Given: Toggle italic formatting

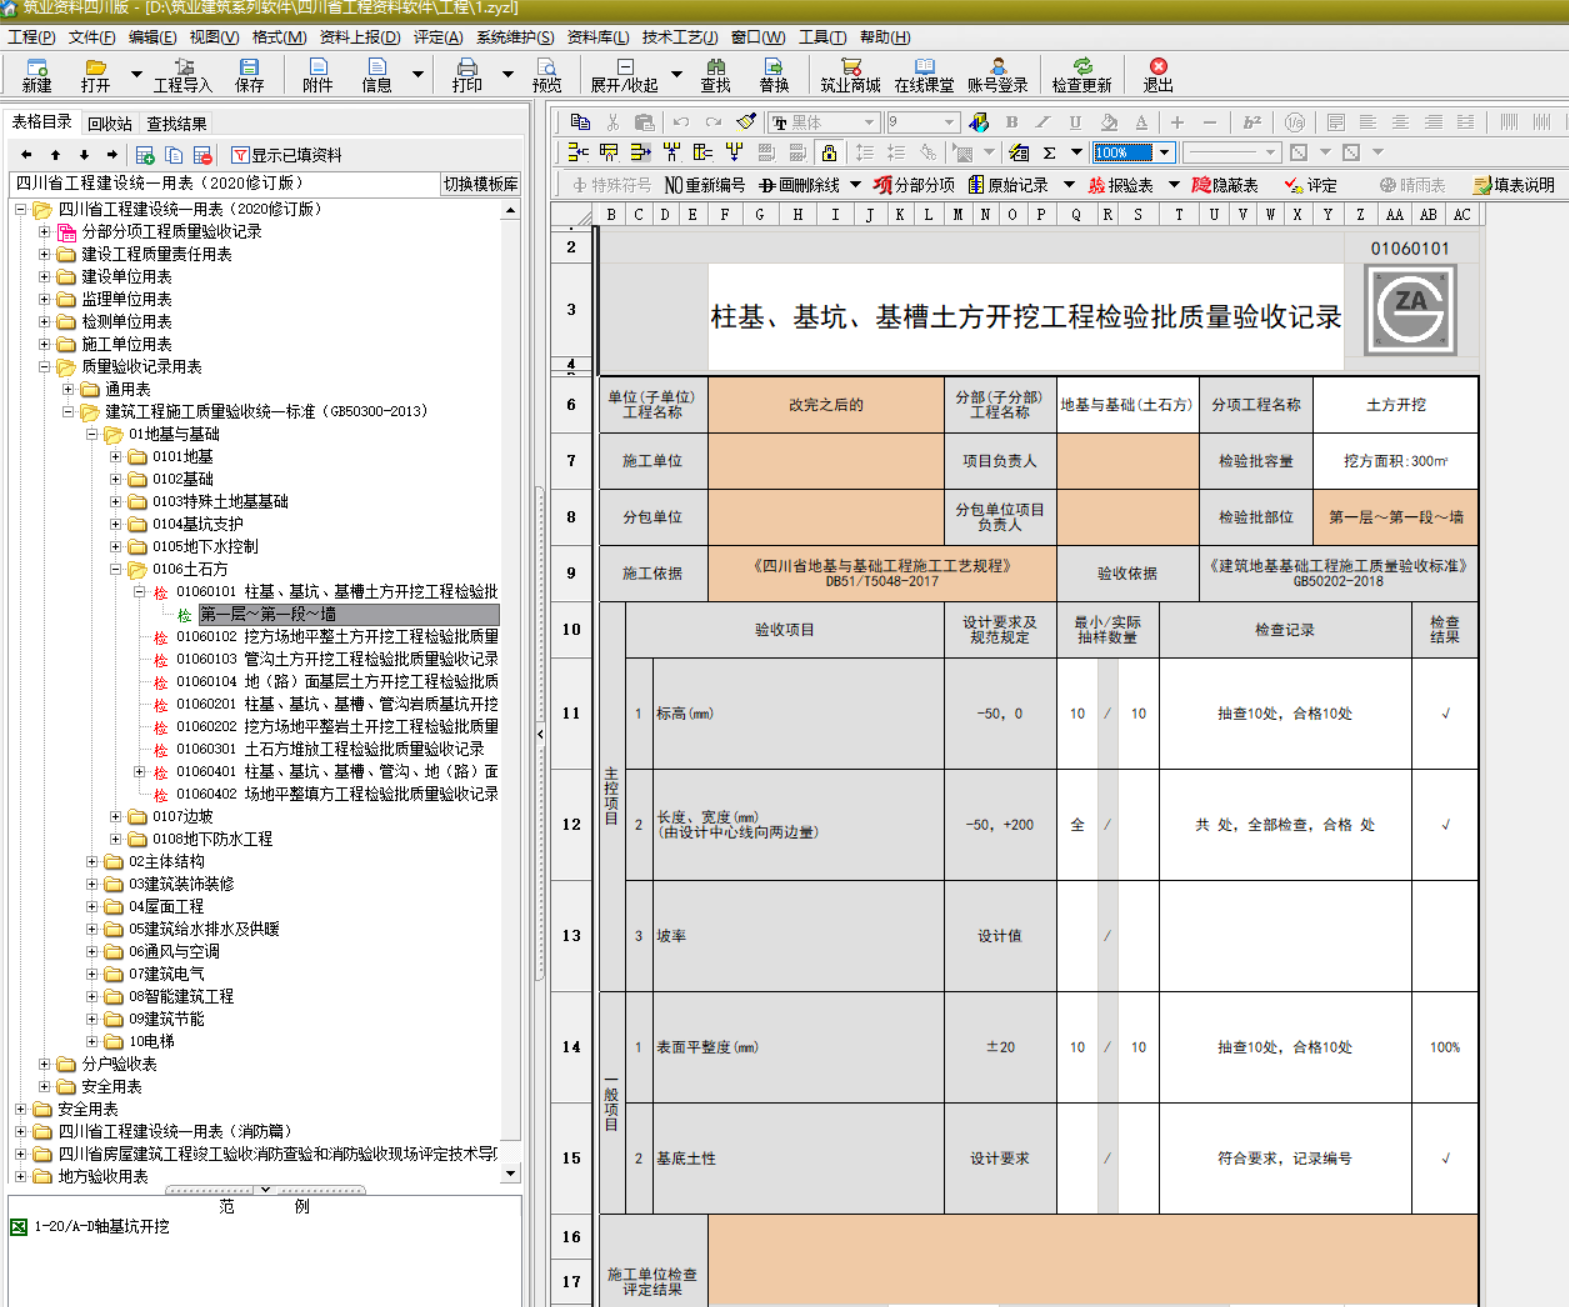Looking at the screenshot, I should (1043, 122).
